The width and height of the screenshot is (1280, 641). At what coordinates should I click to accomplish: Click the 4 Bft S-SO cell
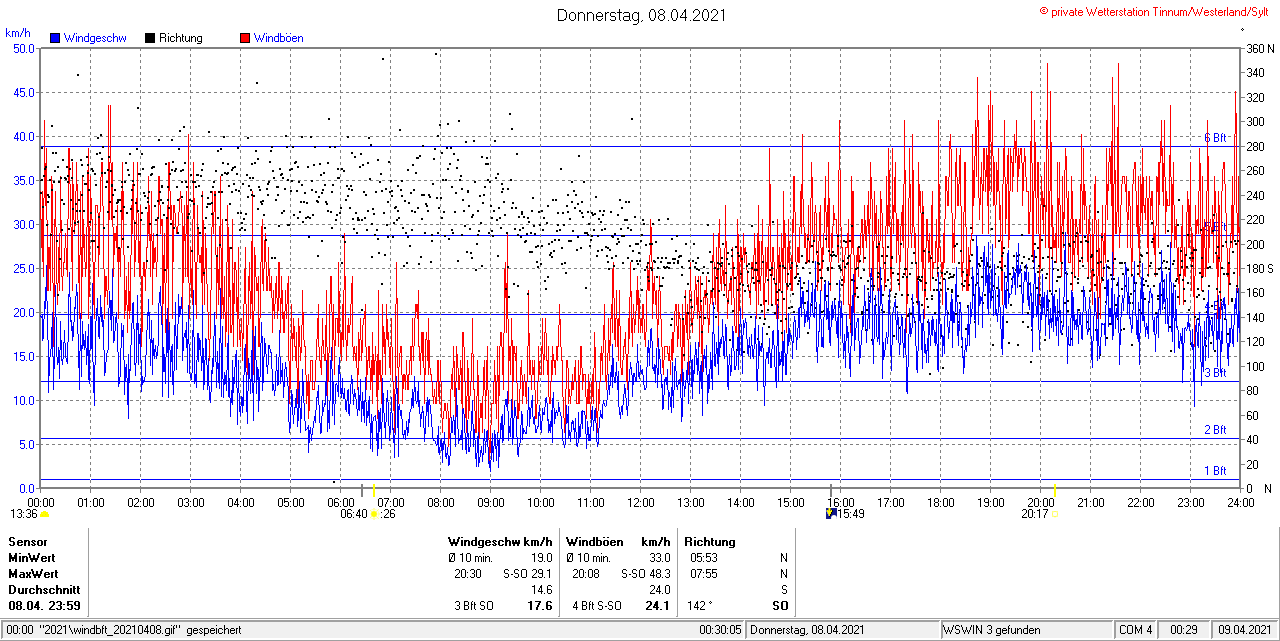(x=597, y=606)
